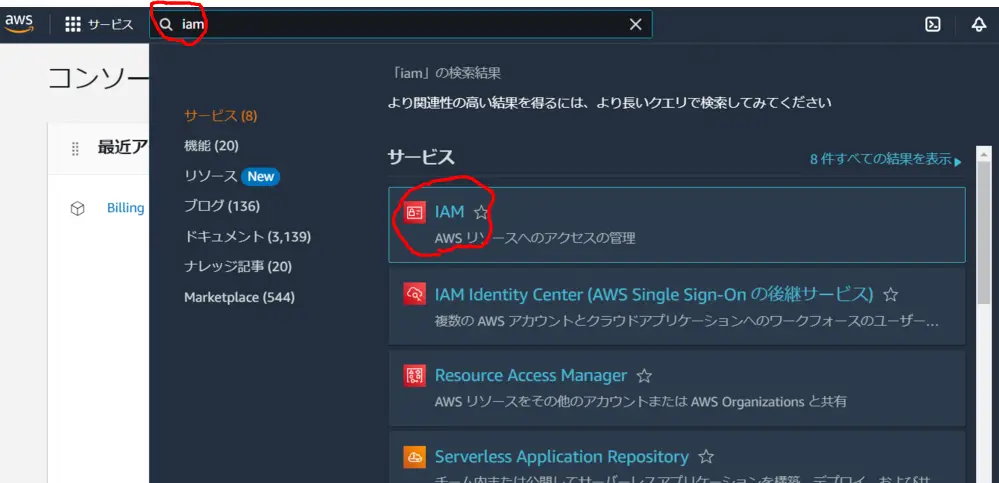Click the New badge

(261, 177)
